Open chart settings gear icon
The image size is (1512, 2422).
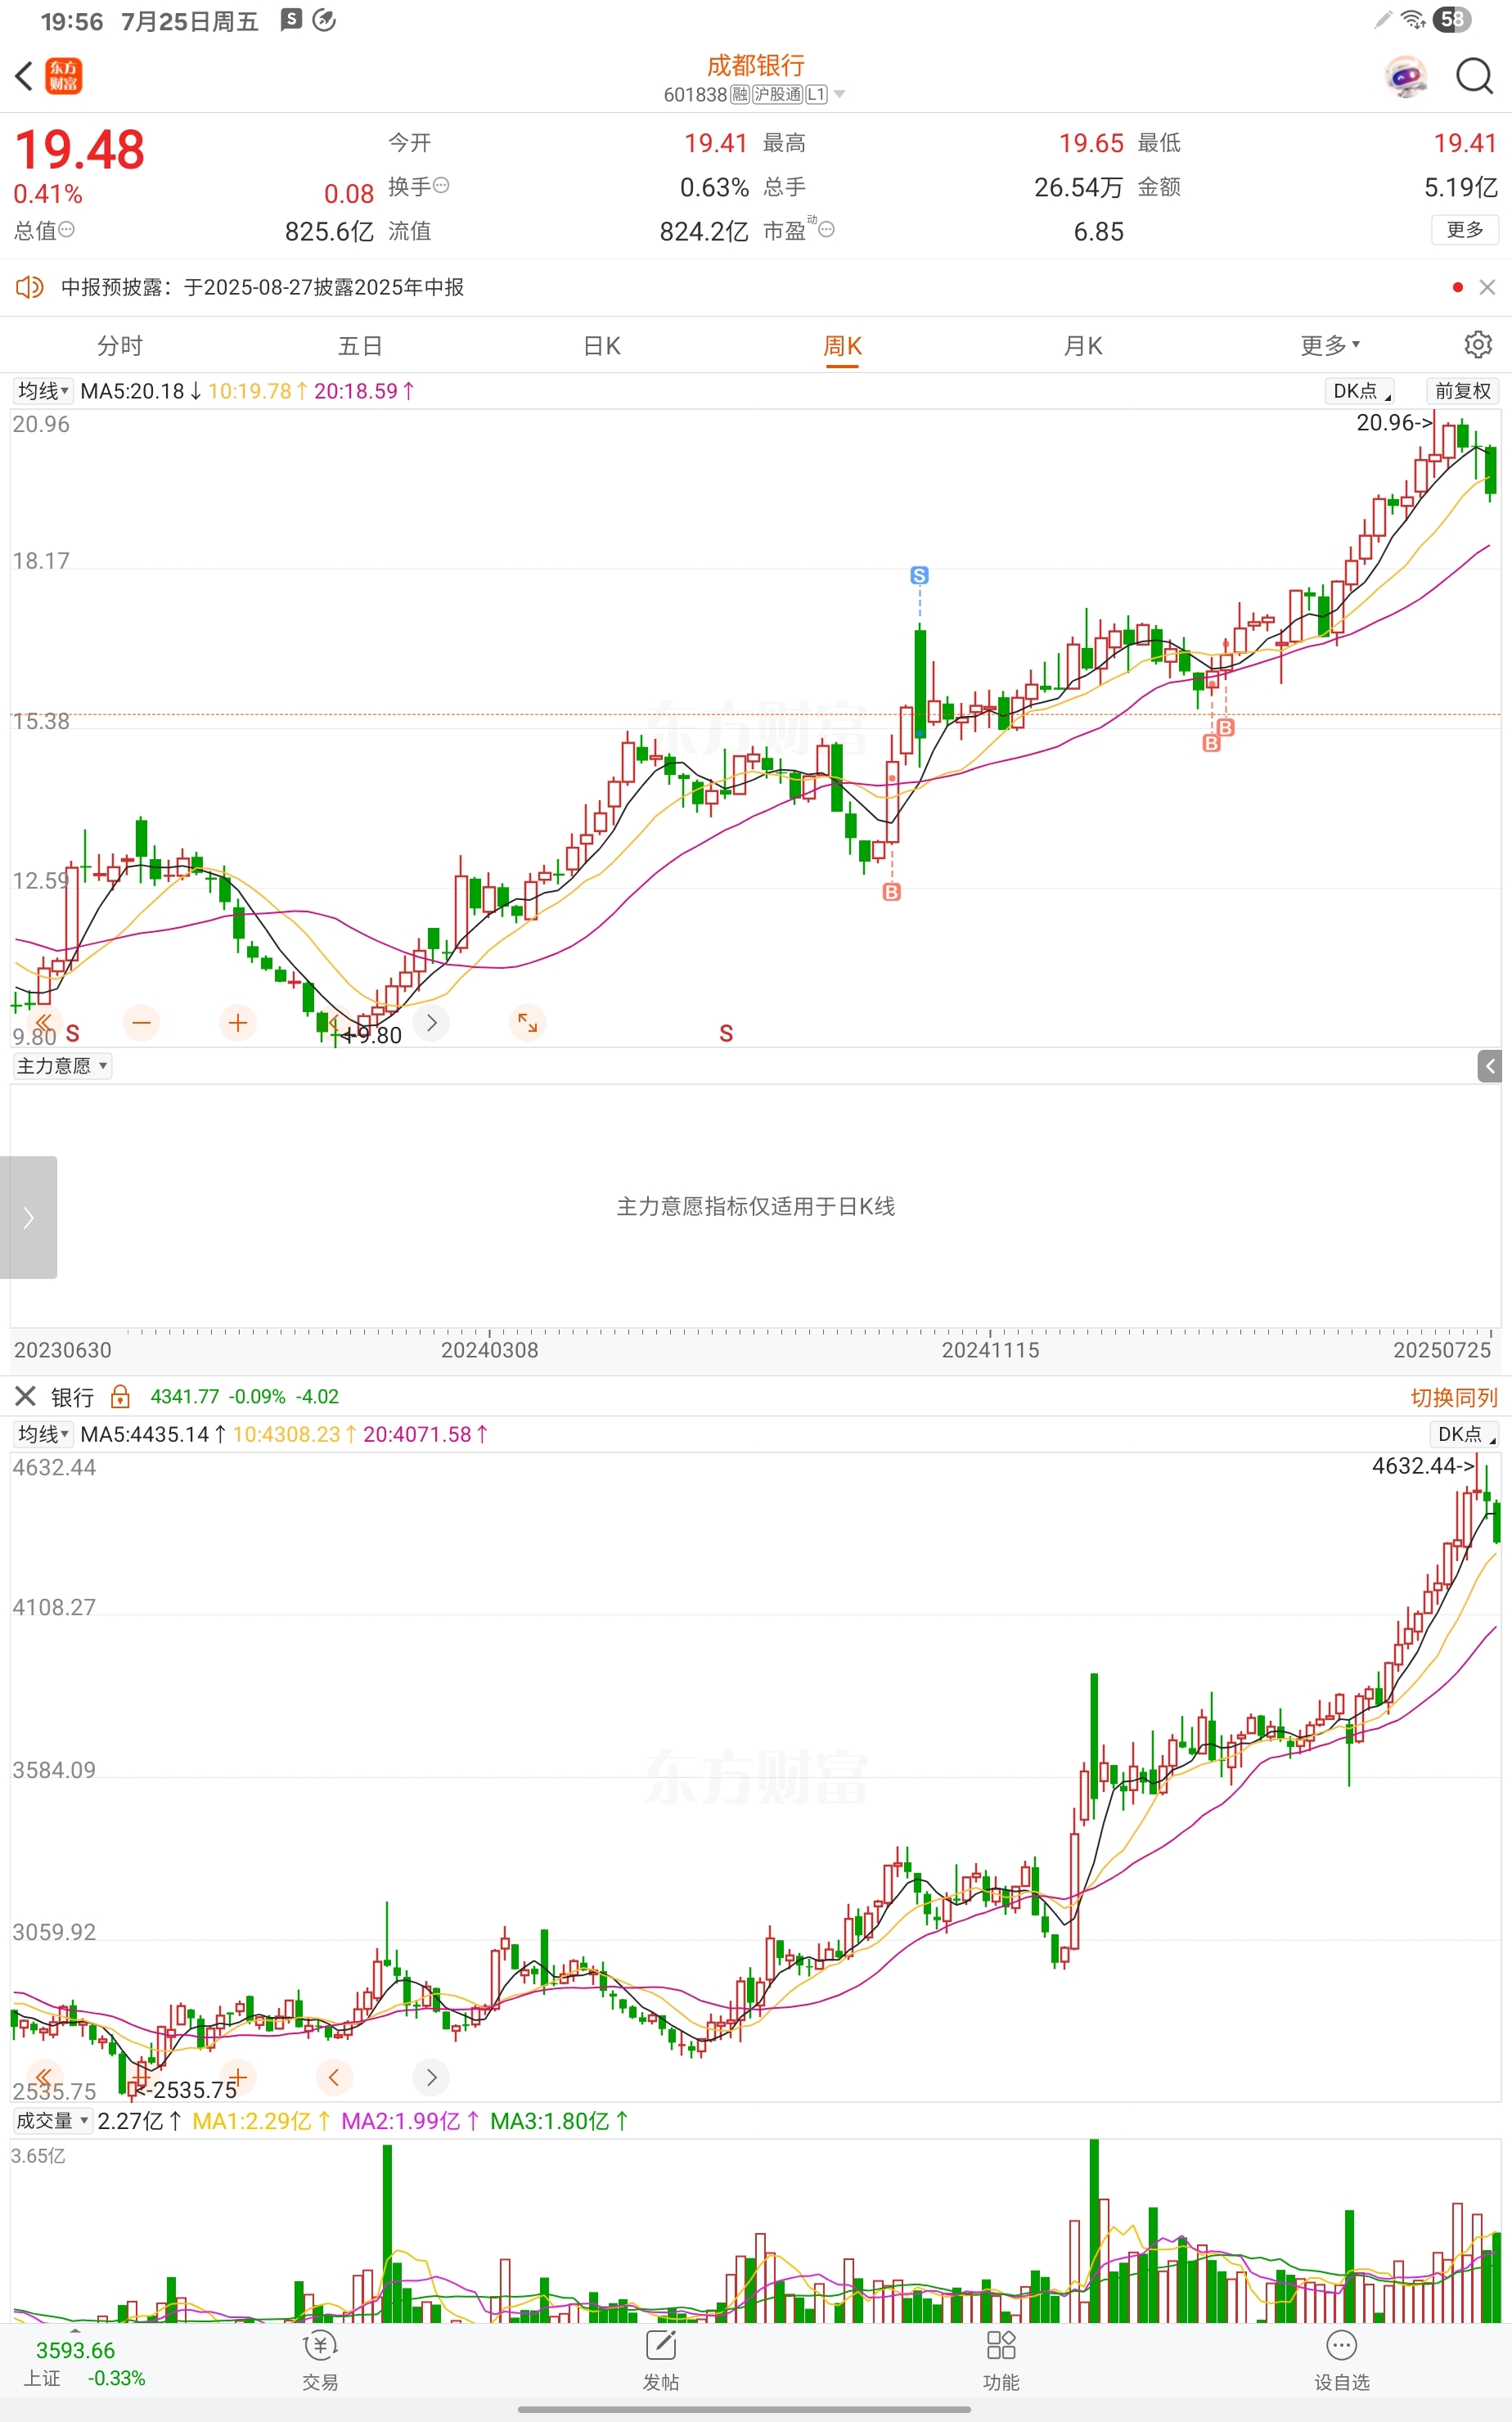(x=1478, y=345)
